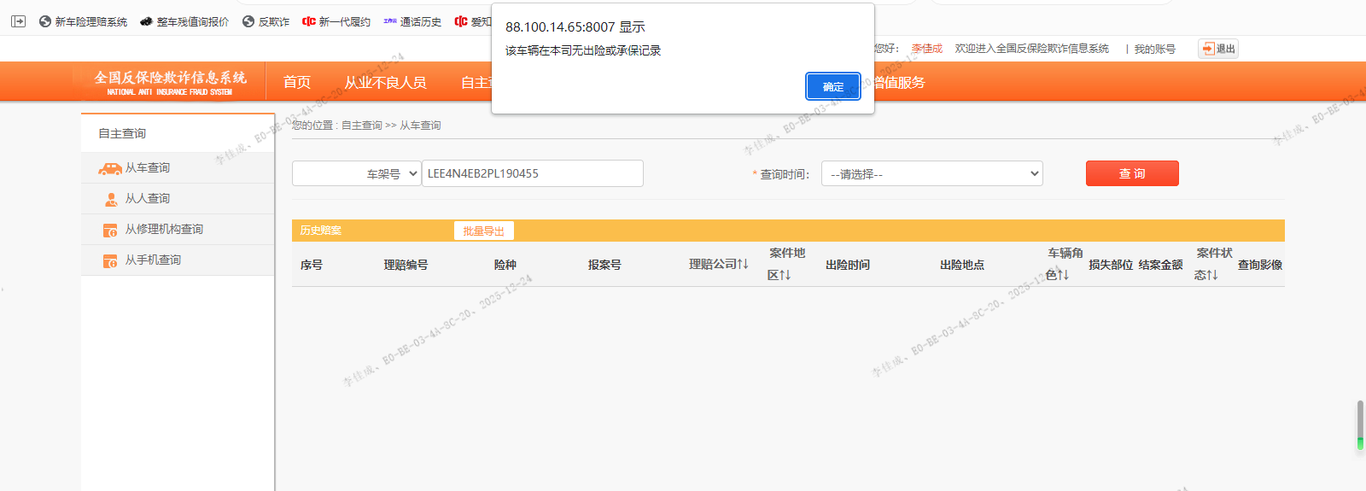
Task: Go to 首页 in navigation bar
Action: [x=297, y=82]
